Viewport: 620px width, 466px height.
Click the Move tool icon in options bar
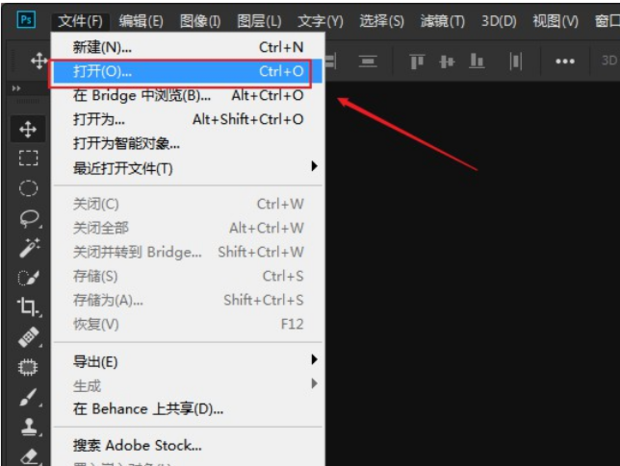pos(39,61)
